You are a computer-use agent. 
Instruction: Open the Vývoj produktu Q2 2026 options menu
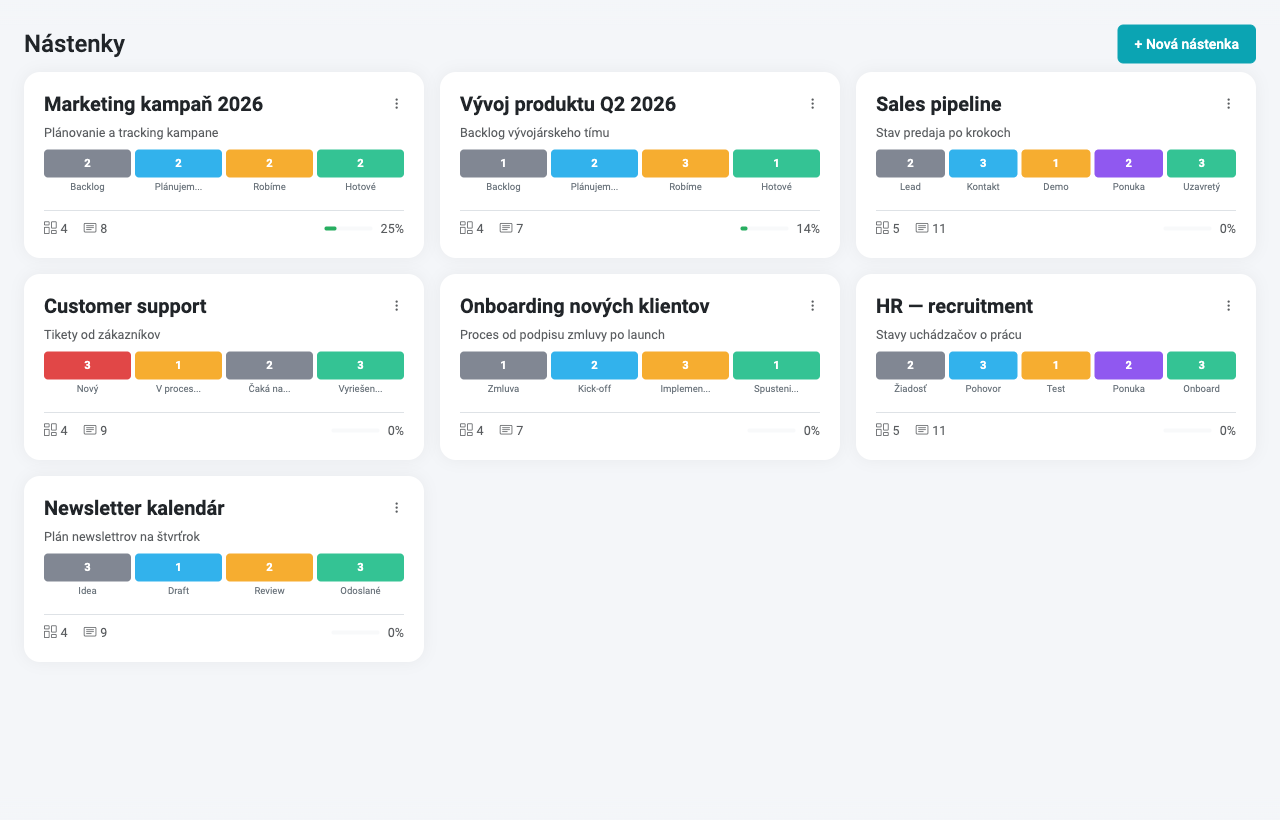(812, 104)
